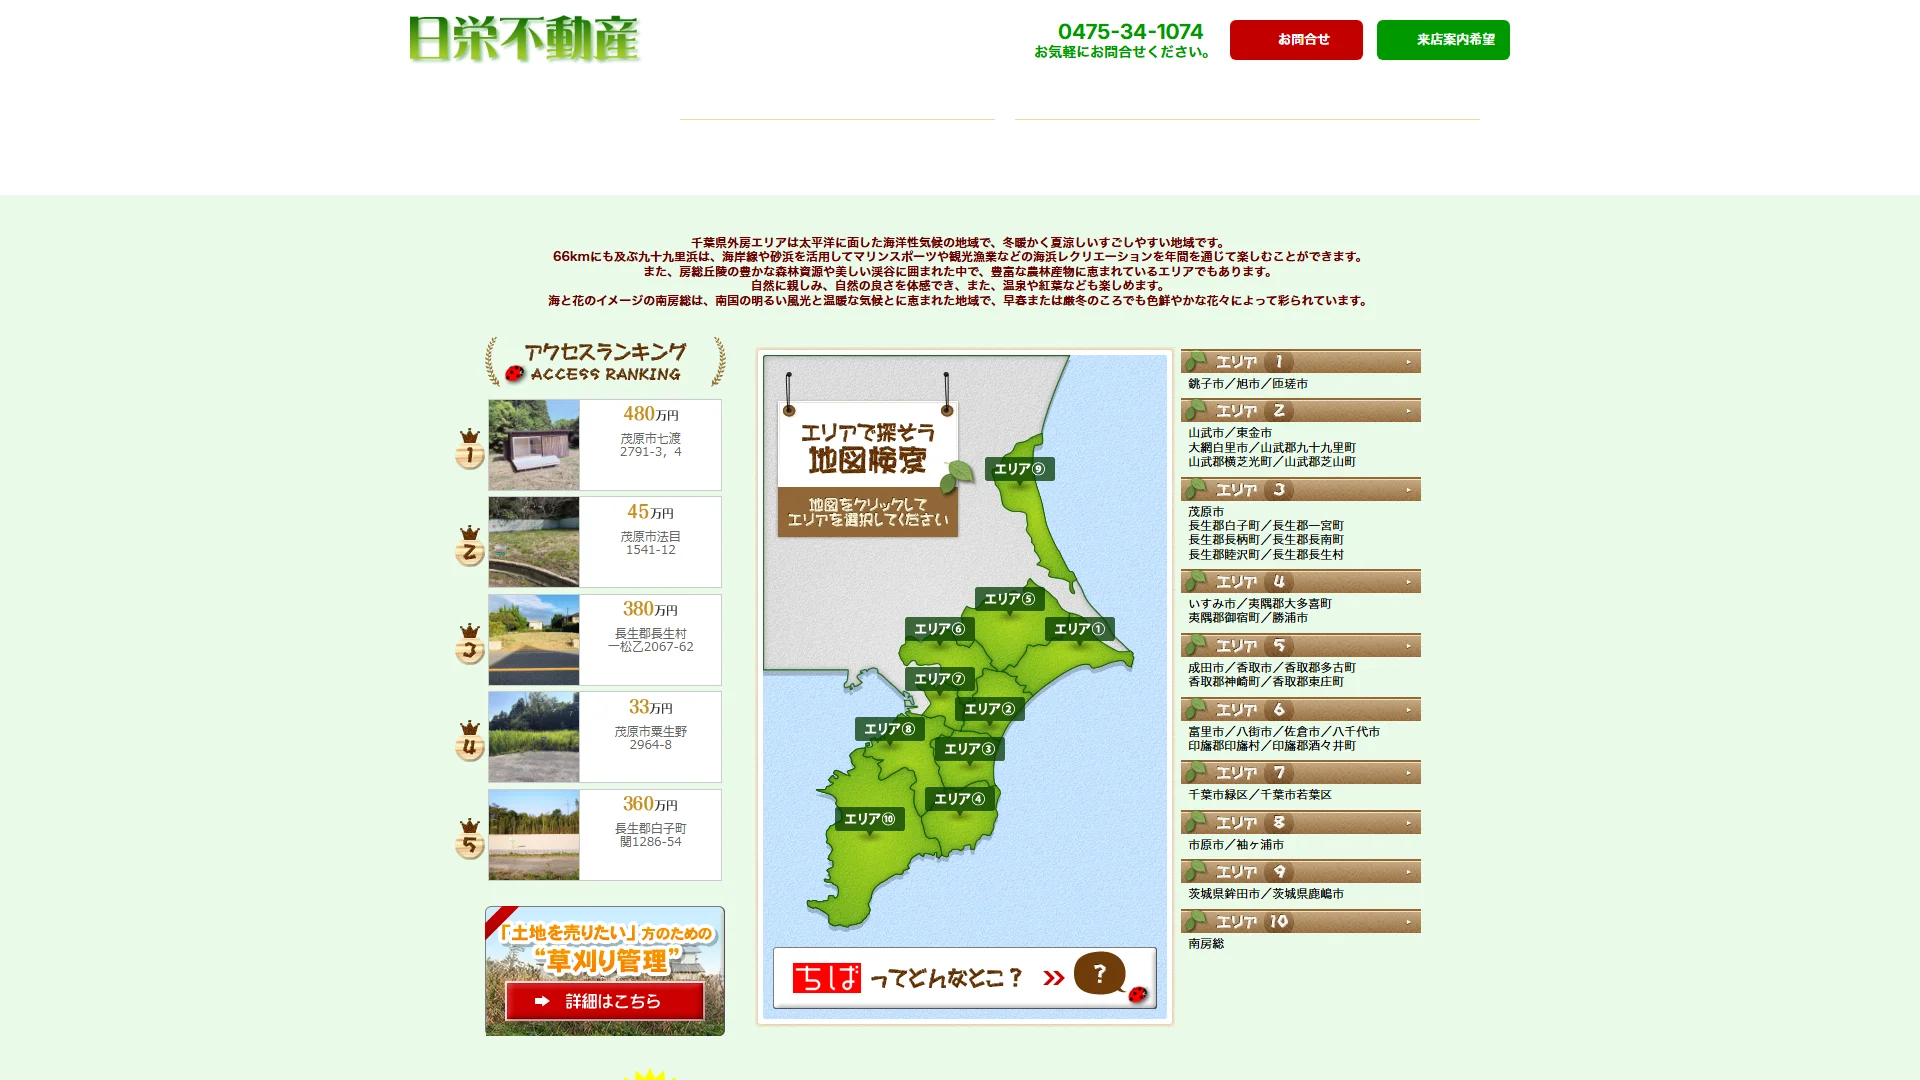Image resolution: width=1920 pixels, height=1080 pixels.
Task: Open the エリア 8 list header
Action: coord(1300,822)
